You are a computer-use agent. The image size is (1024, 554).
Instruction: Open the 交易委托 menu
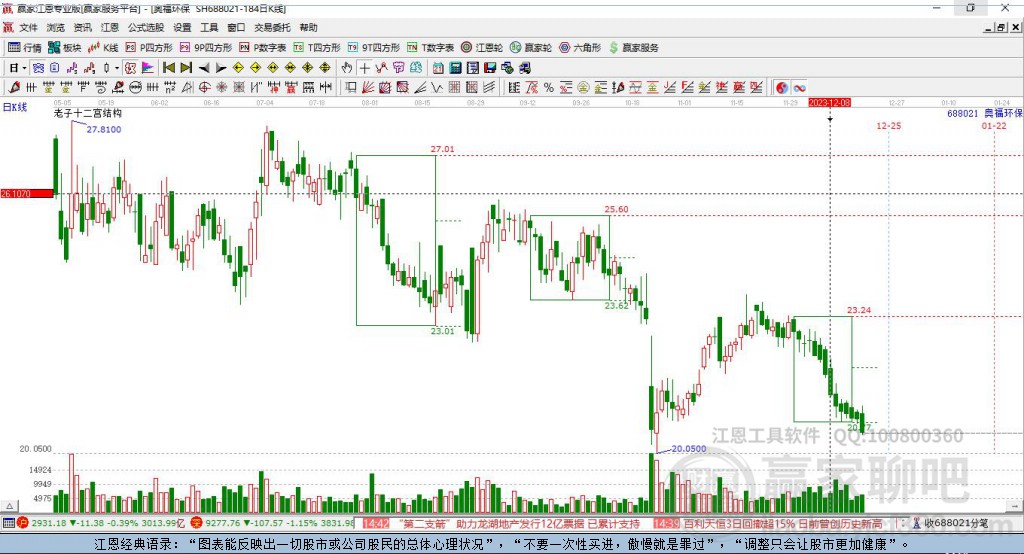click(272, 27)
